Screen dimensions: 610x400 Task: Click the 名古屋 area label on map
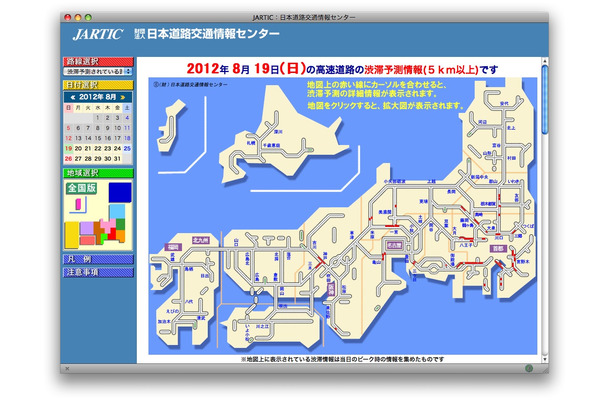tap(394, 245)
